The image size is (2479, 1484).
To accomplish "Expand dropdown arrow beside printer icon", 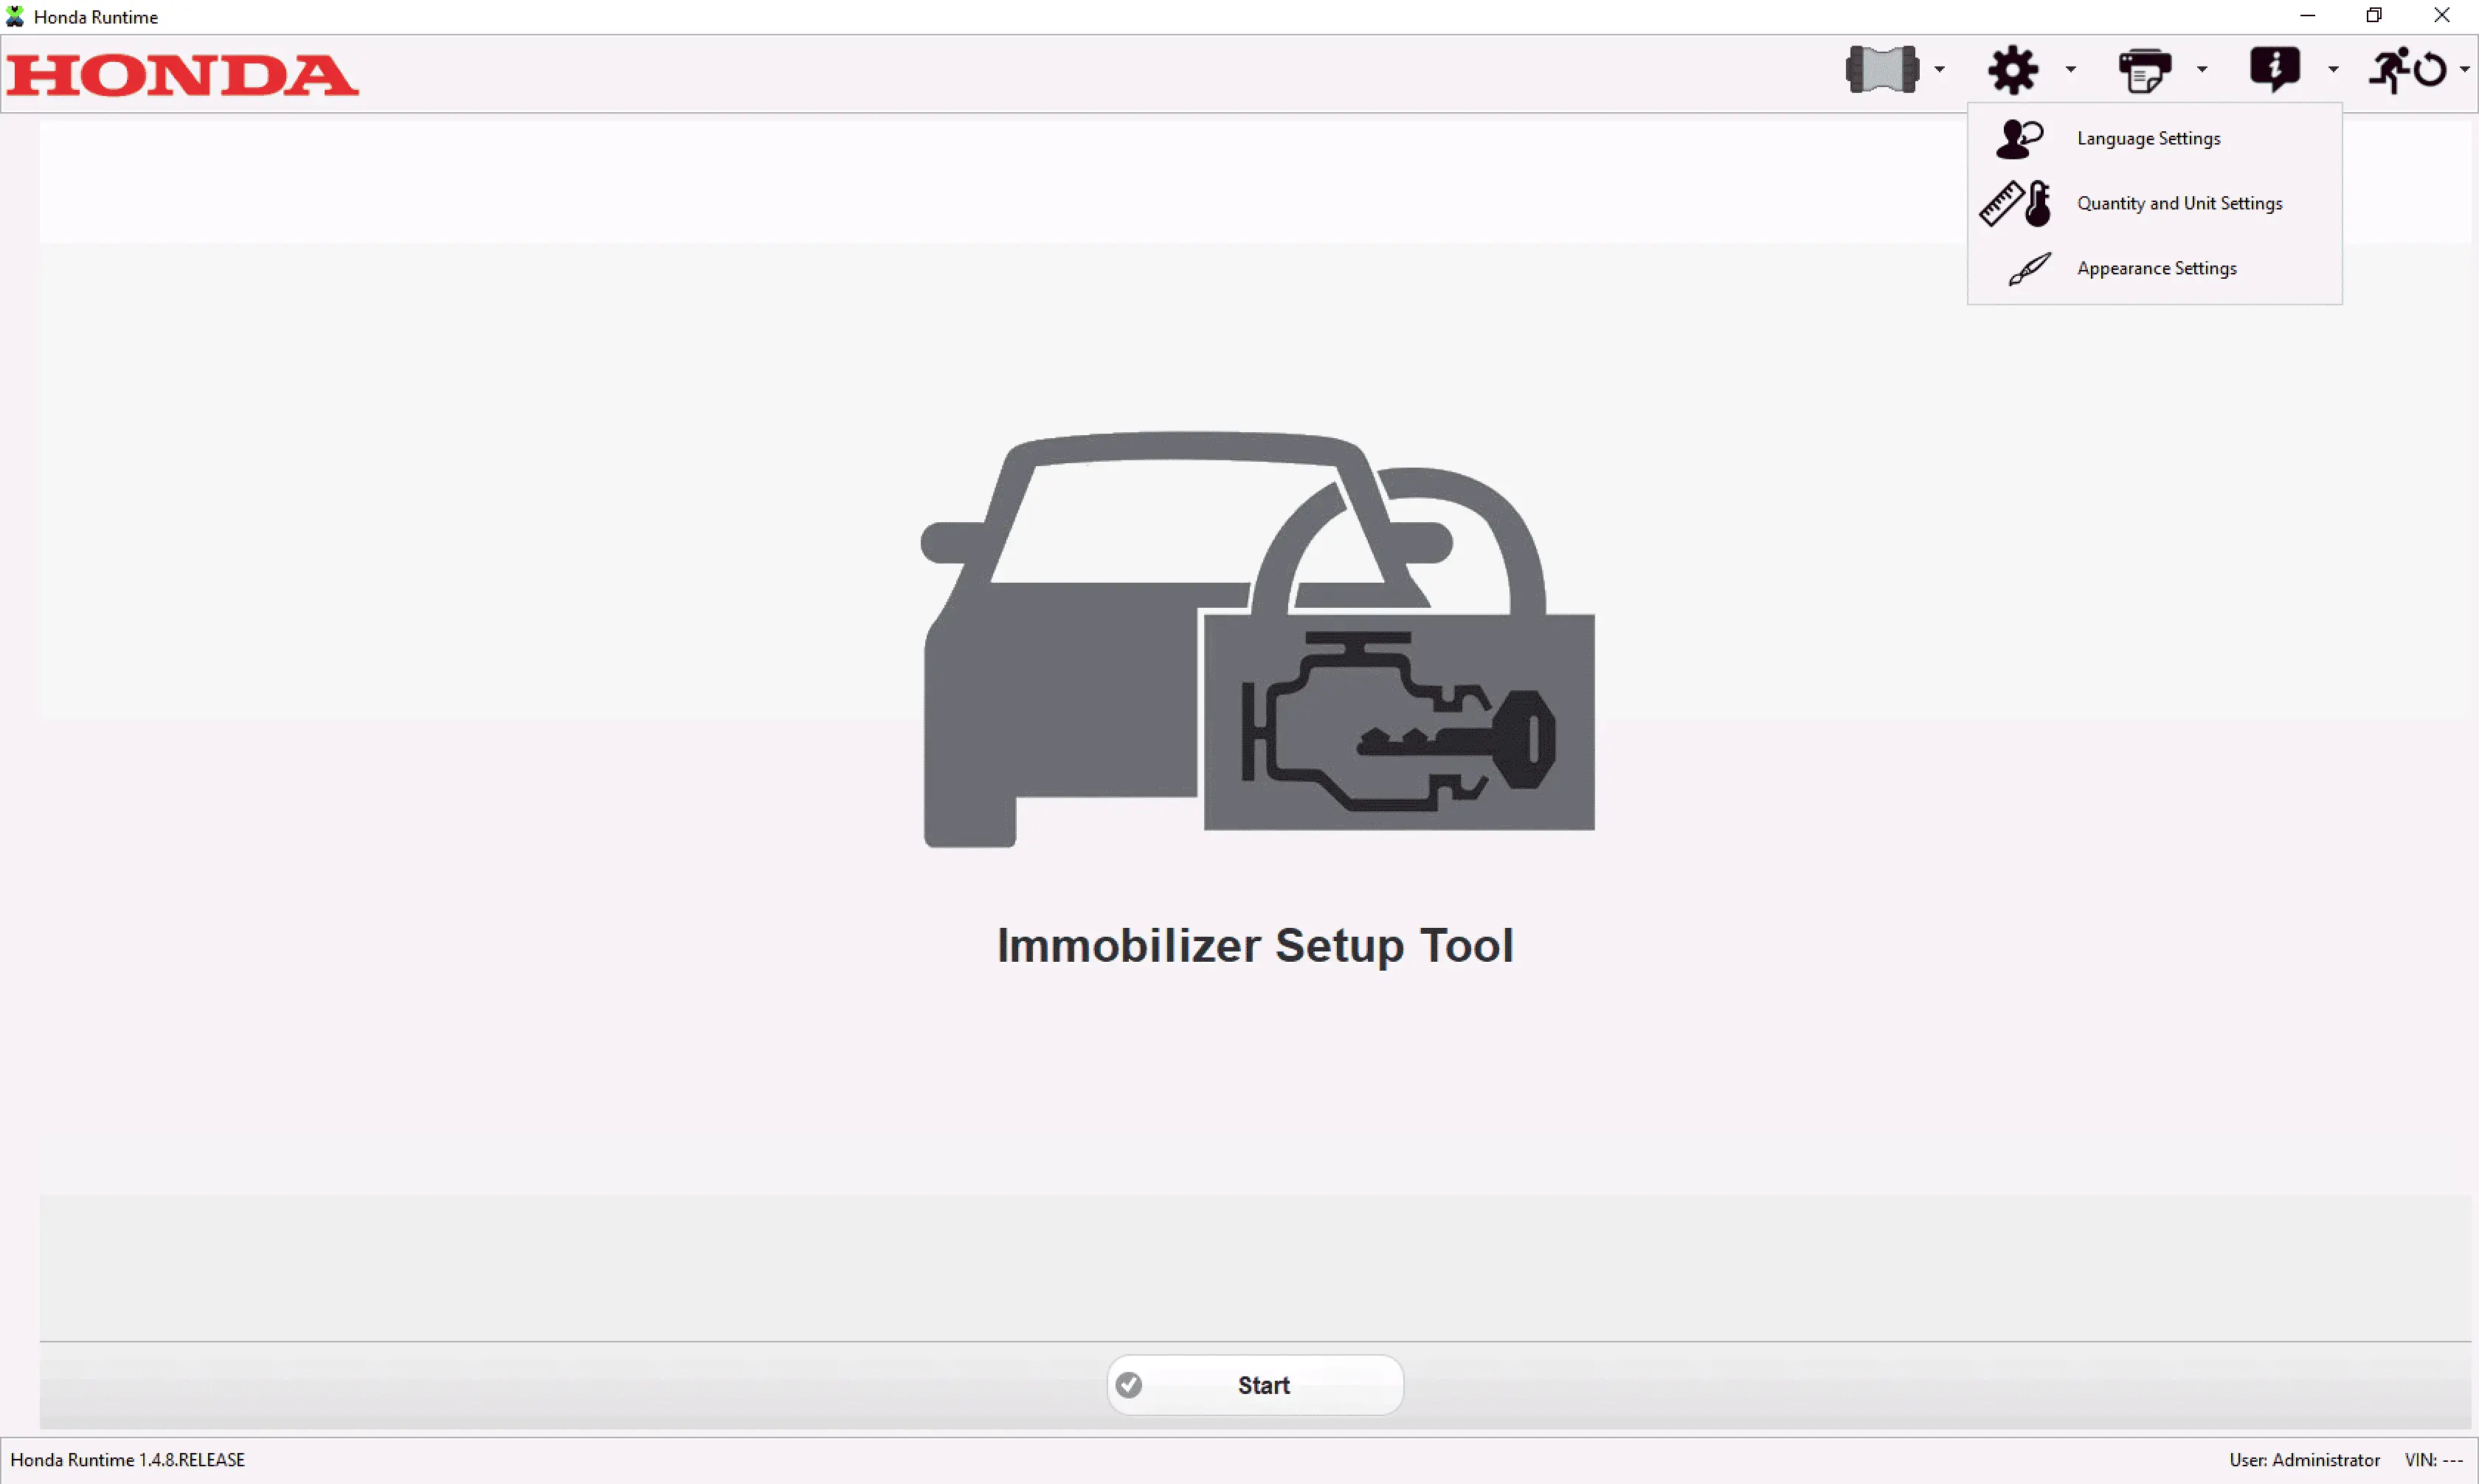I will point(2202,69).
